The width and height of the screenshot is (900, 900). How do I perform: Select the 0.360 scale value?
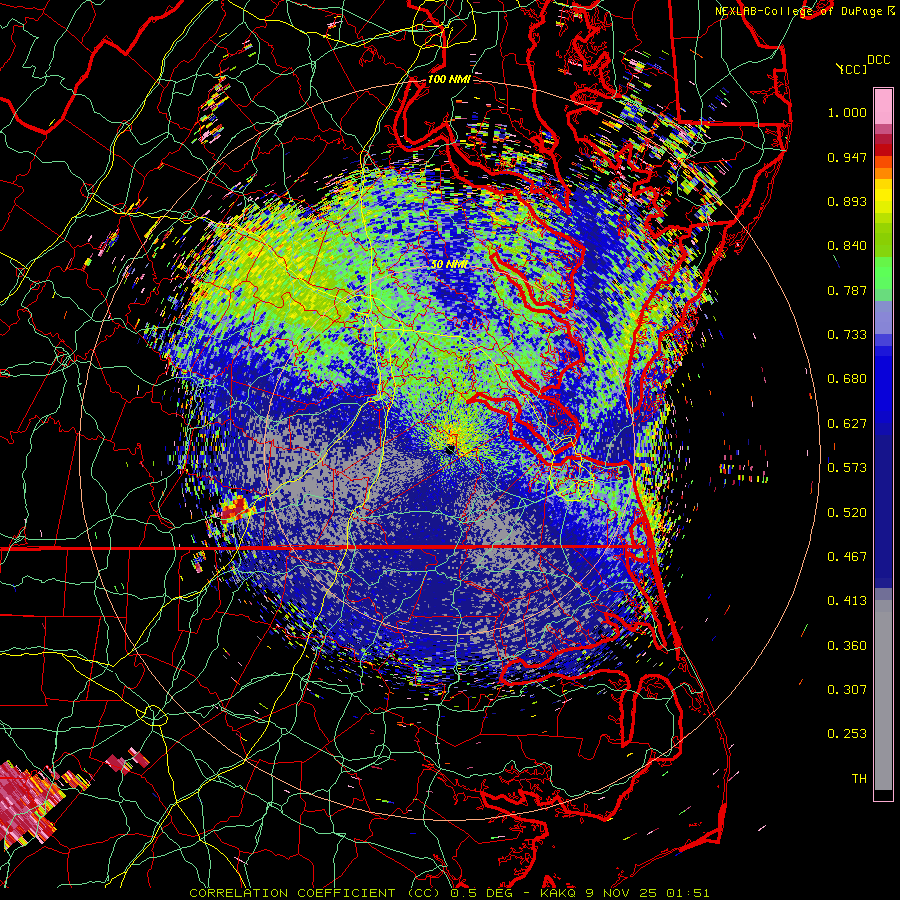click(x=847, y=646)
